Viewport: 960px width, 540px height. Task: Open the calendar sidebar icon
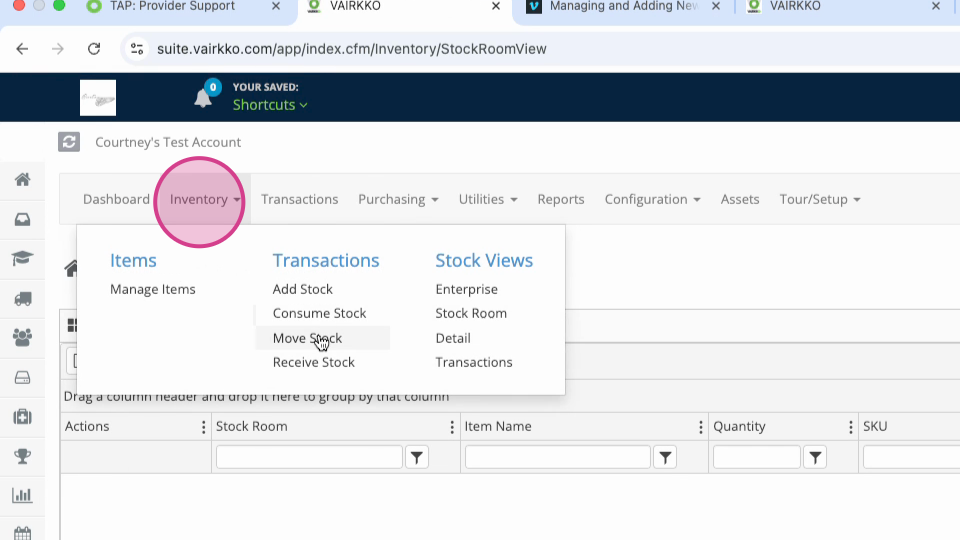(23, 533)
